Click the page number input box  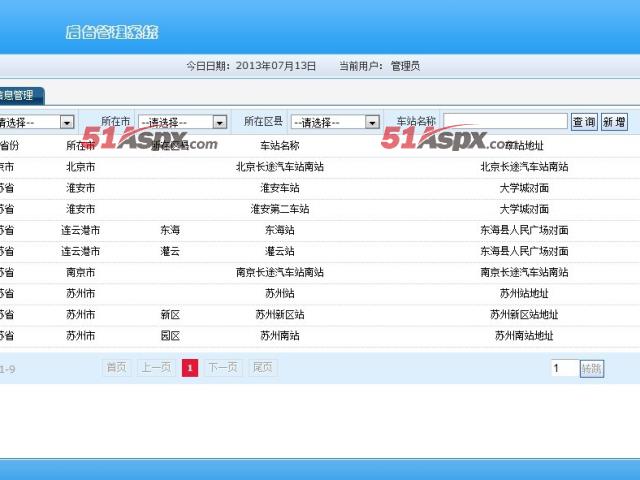(x=564, y=369)
